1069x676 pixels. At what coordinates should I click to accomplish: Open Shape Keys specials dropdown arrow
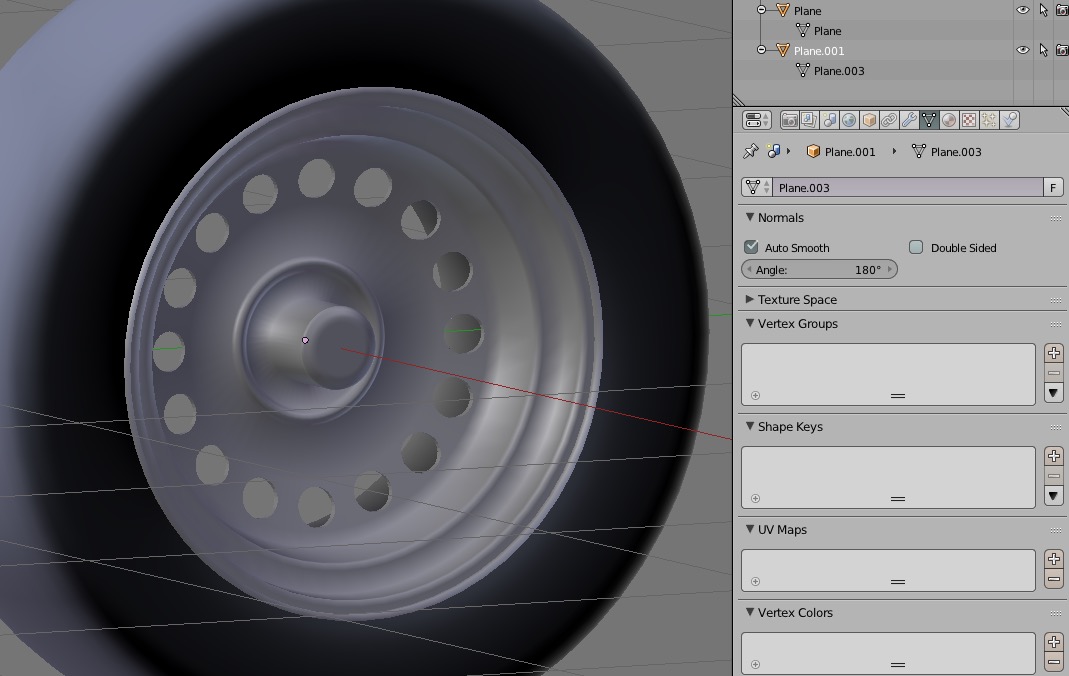(1053, 496)
